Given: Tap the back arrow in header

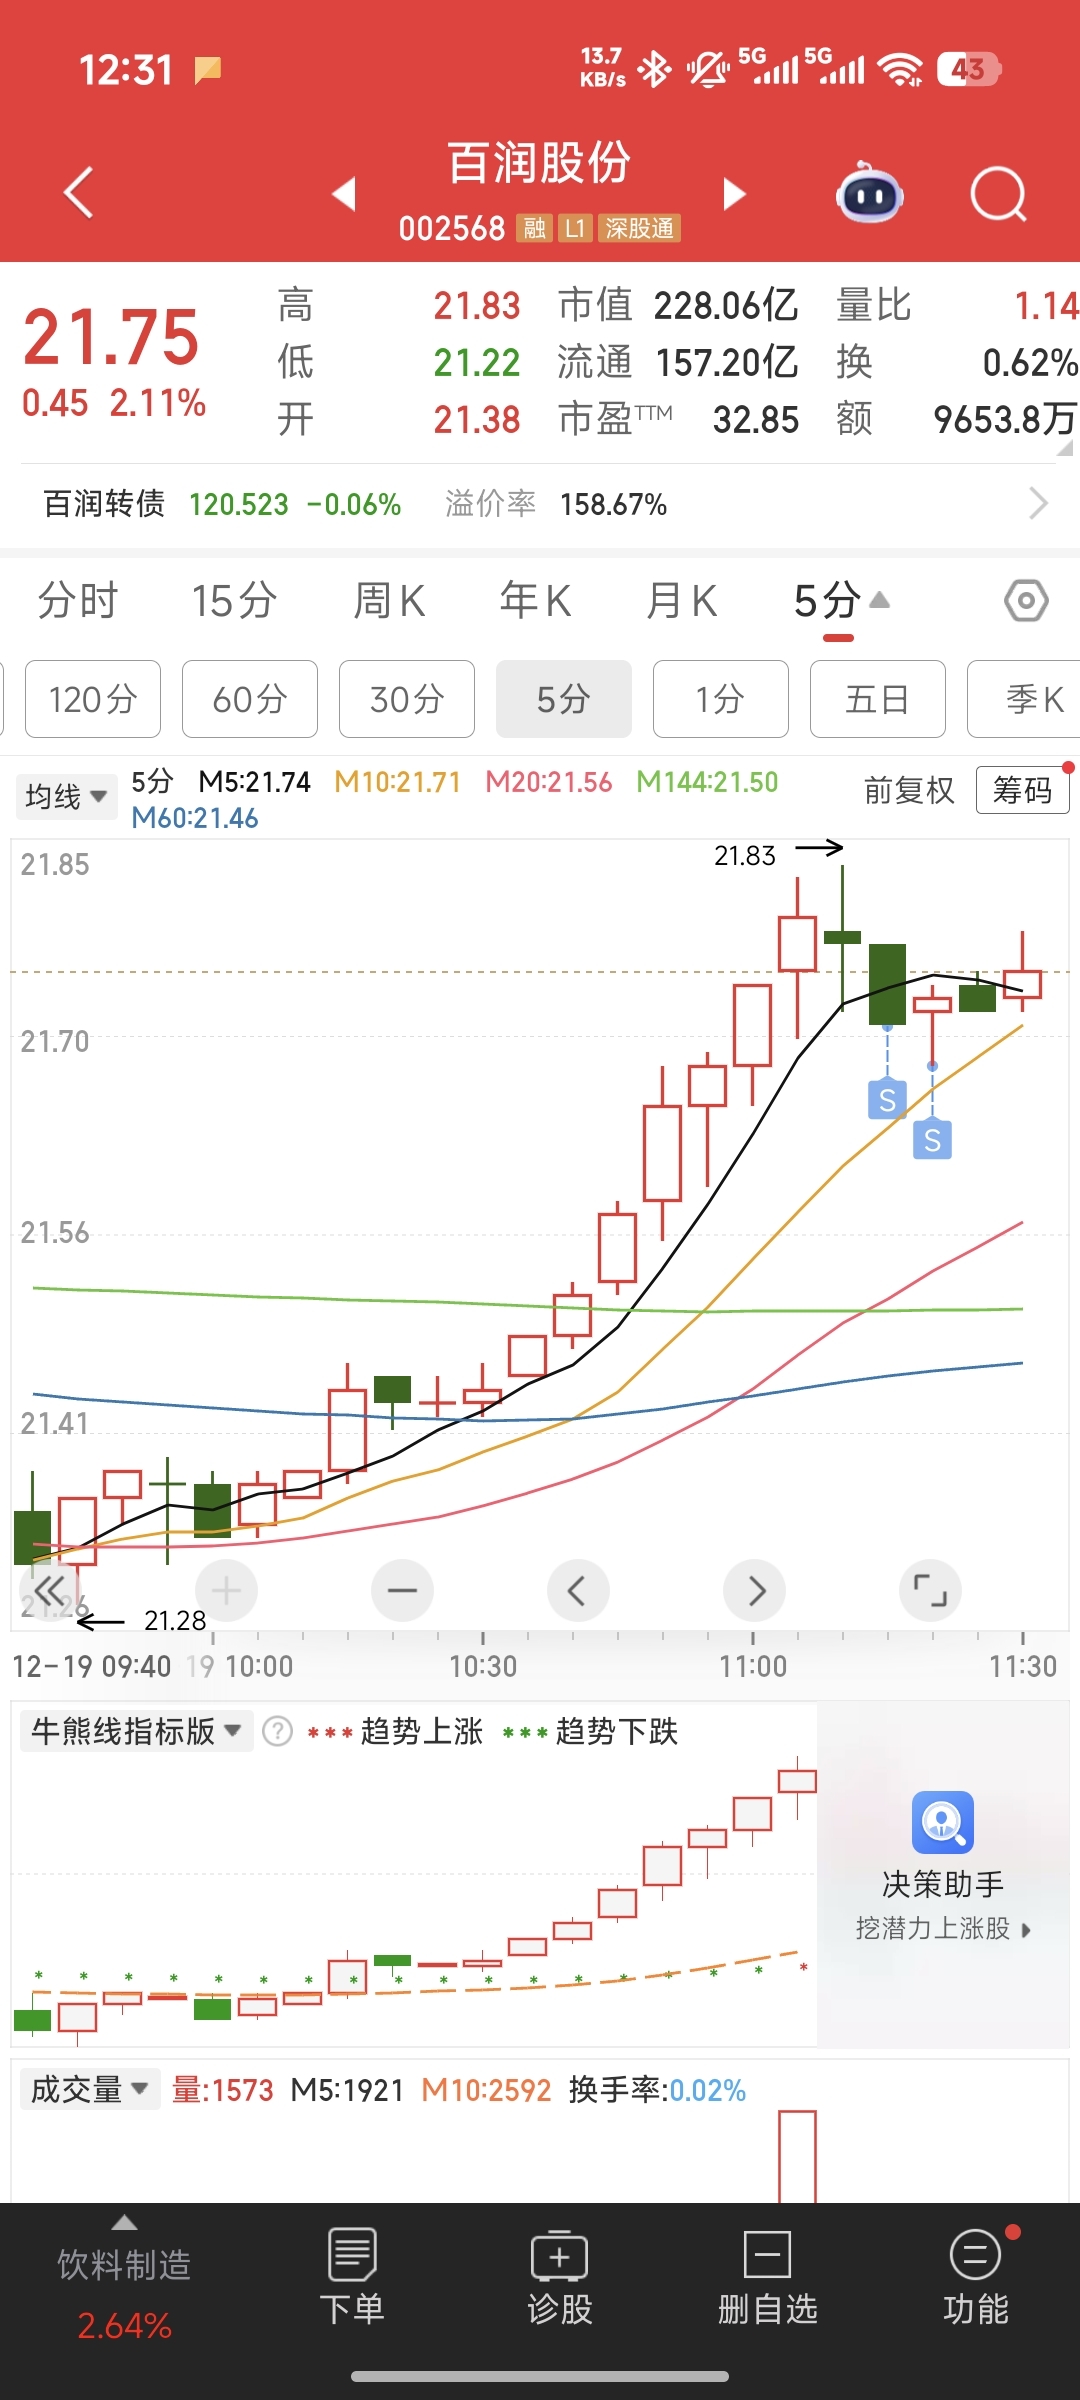Looking at the screenshot, I should click(x=78, y=192).
